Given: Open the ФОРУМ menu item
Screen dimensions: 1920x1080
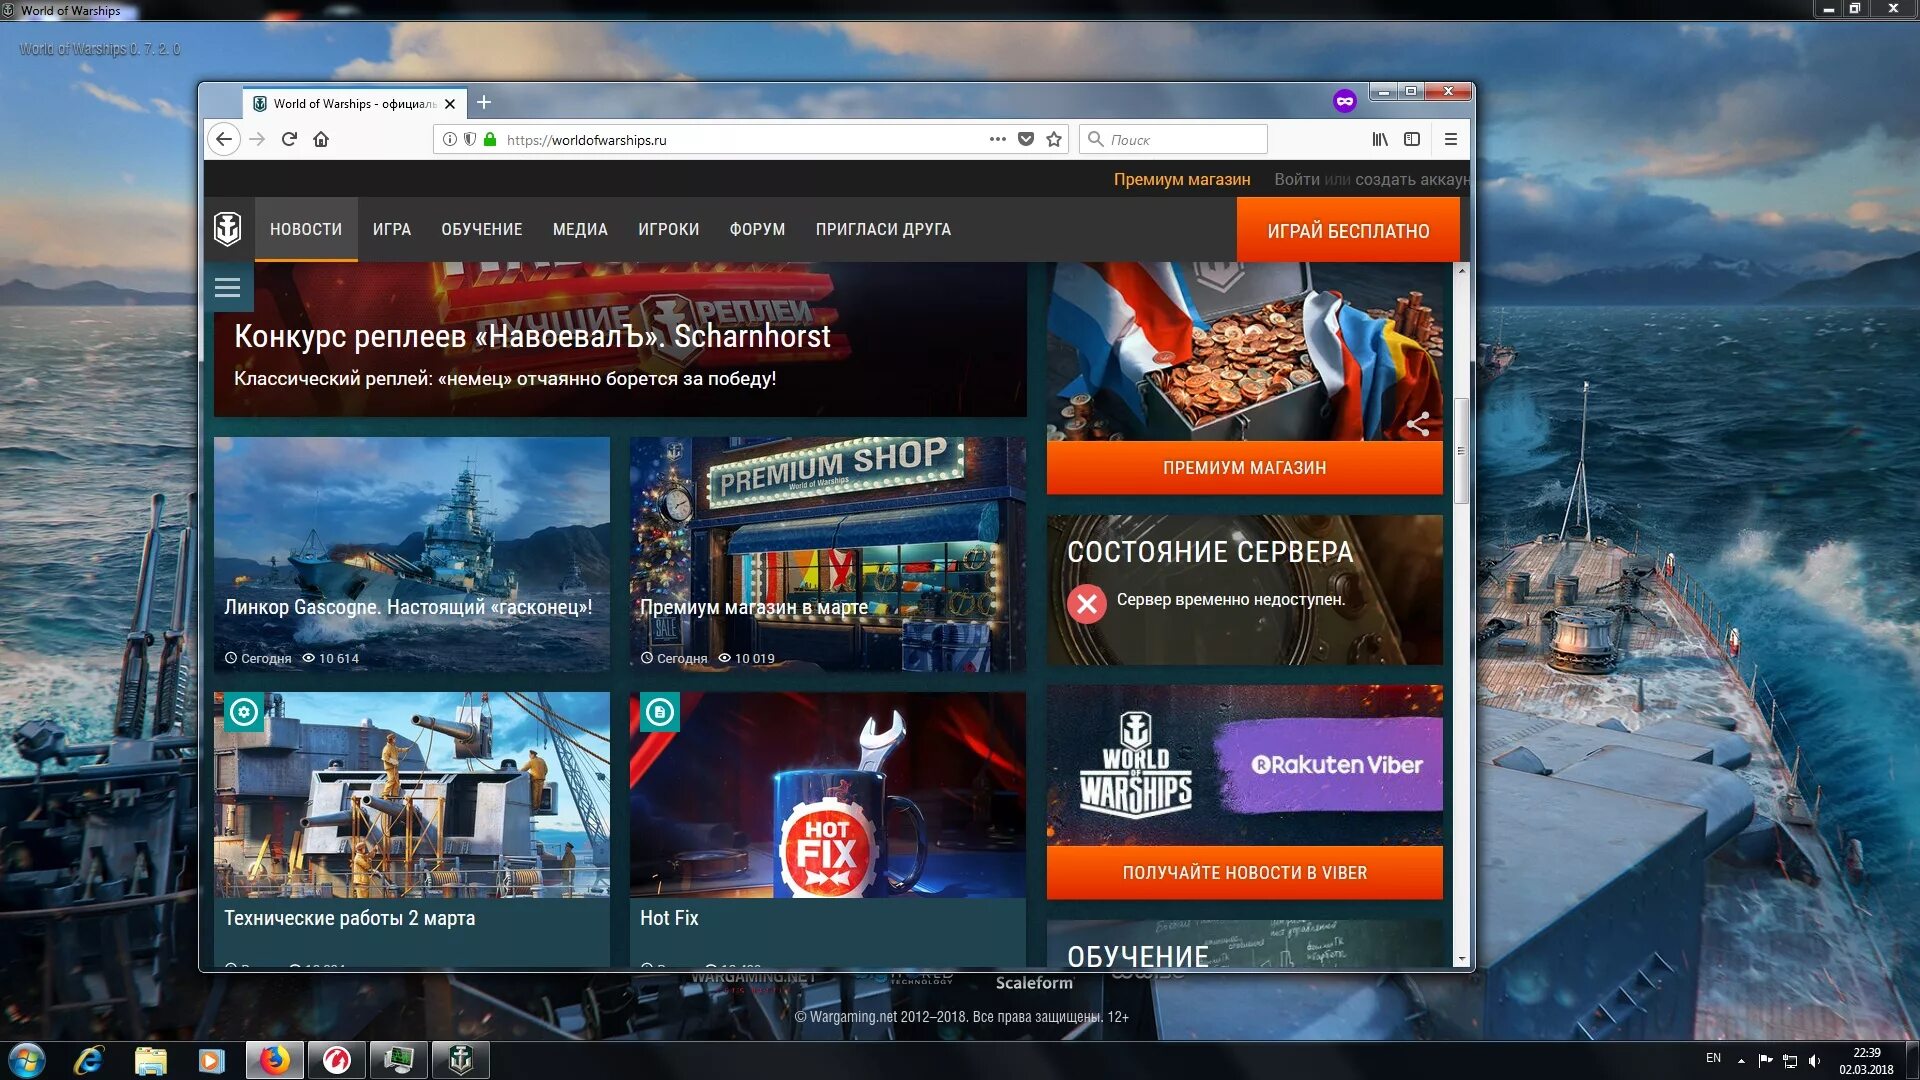Looking at the screenshot, I should [x=757, y=229].
